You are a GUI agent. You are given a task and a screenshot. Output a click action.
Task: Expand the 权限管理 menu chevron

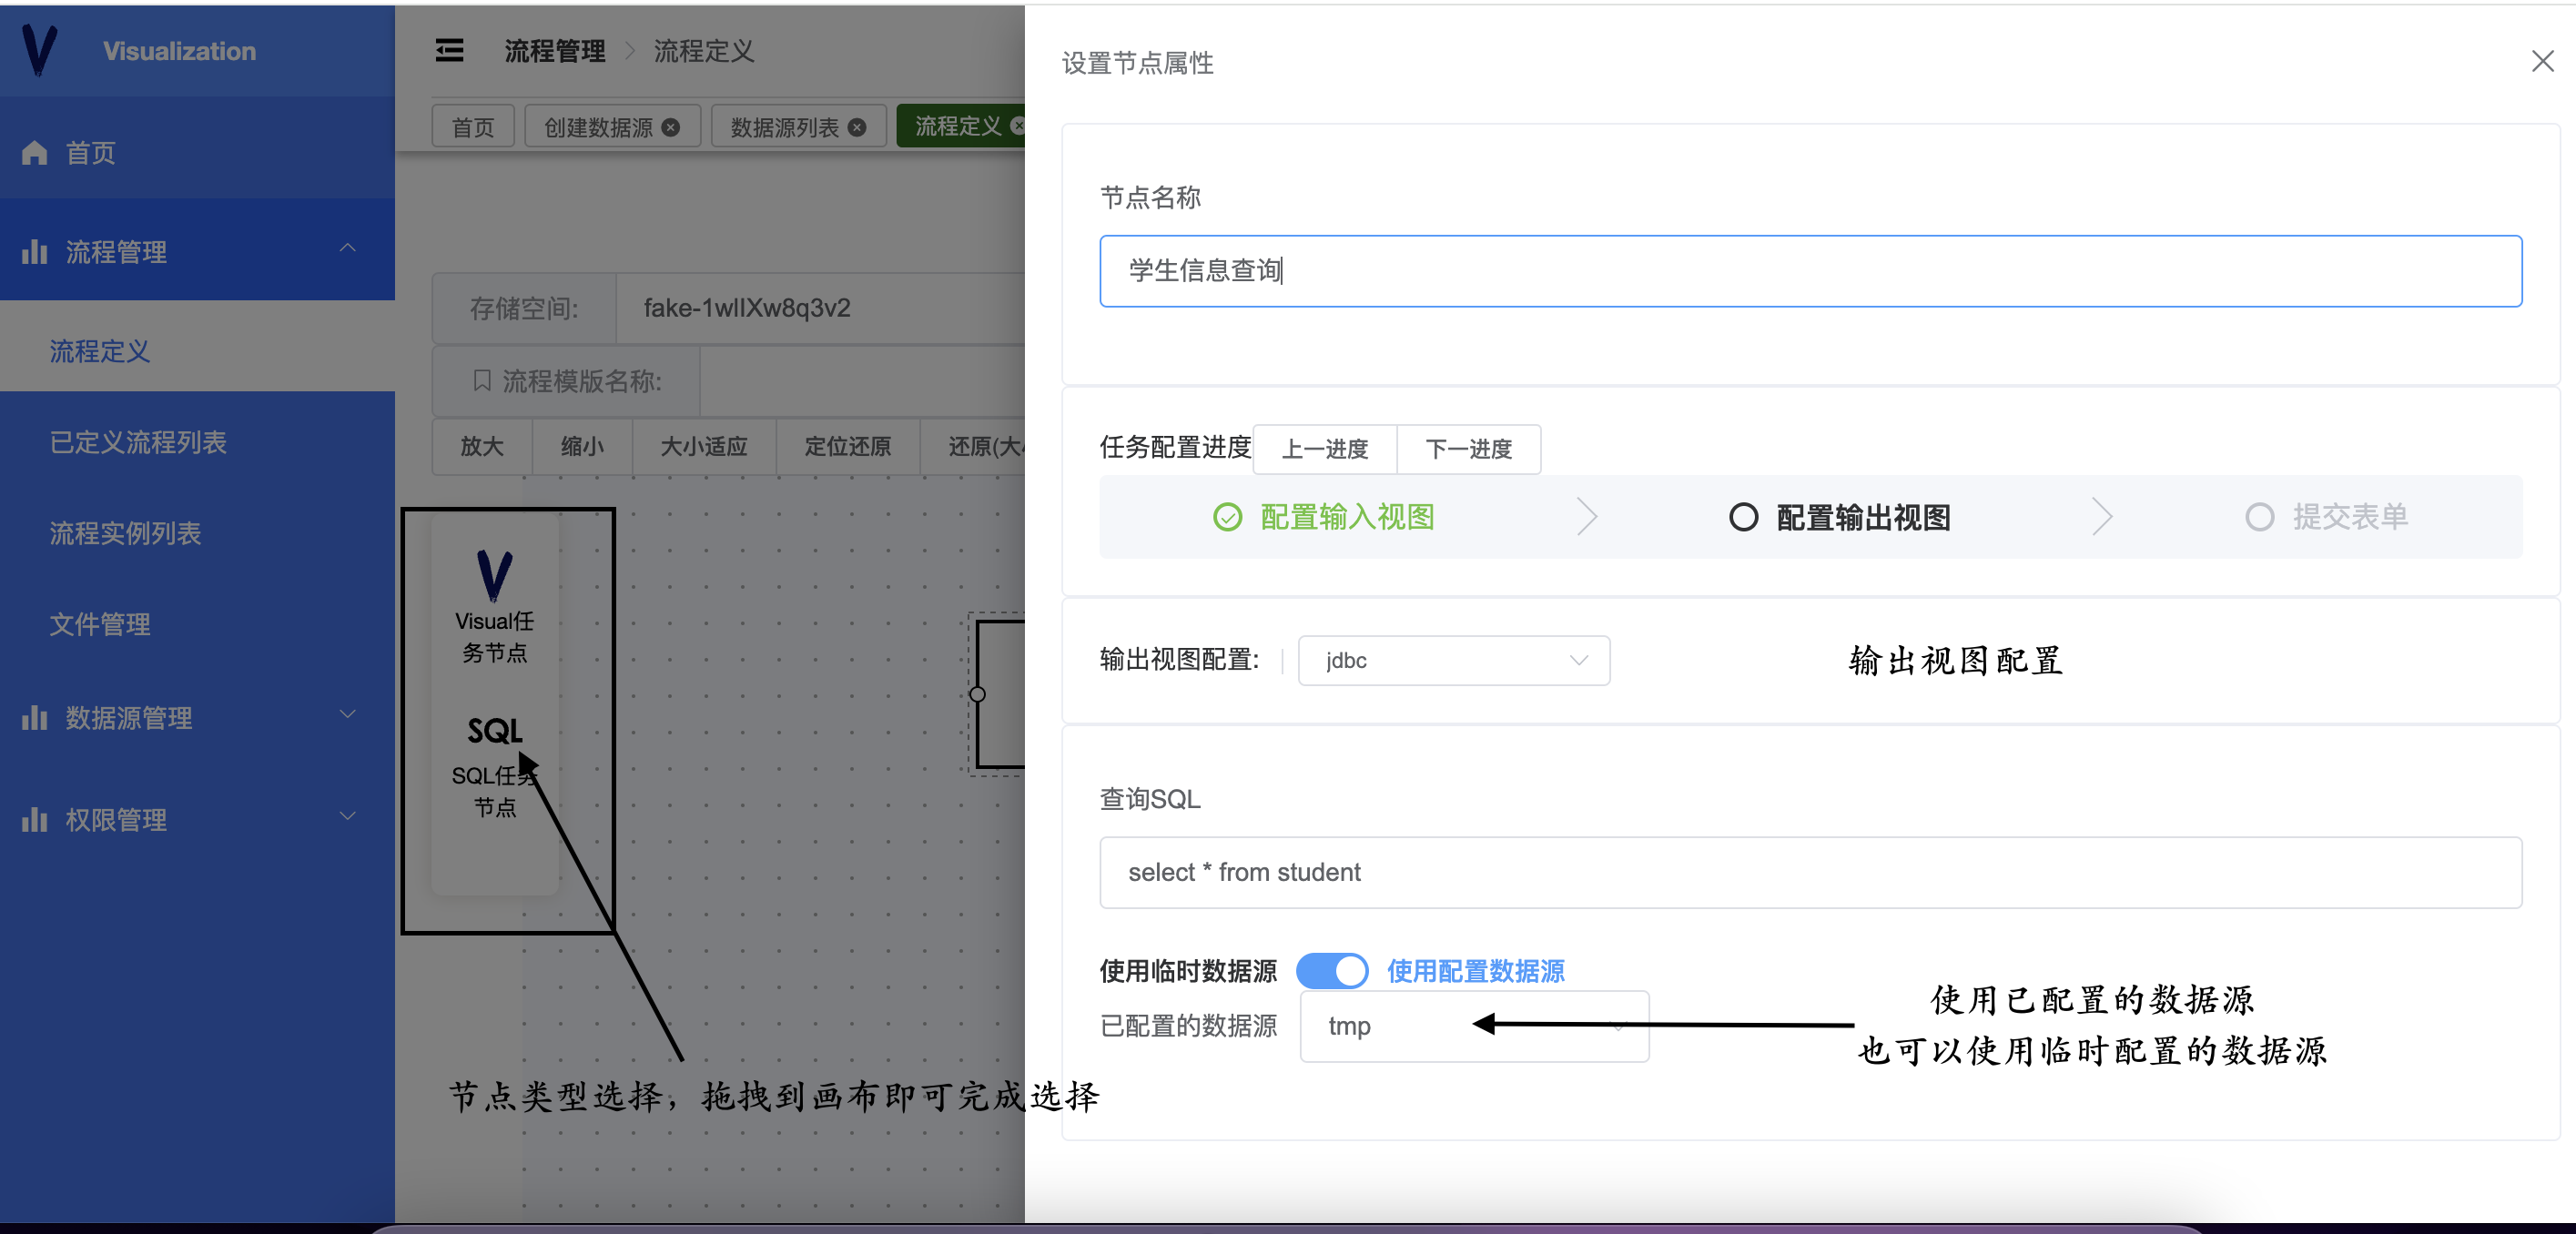point(348,816)
